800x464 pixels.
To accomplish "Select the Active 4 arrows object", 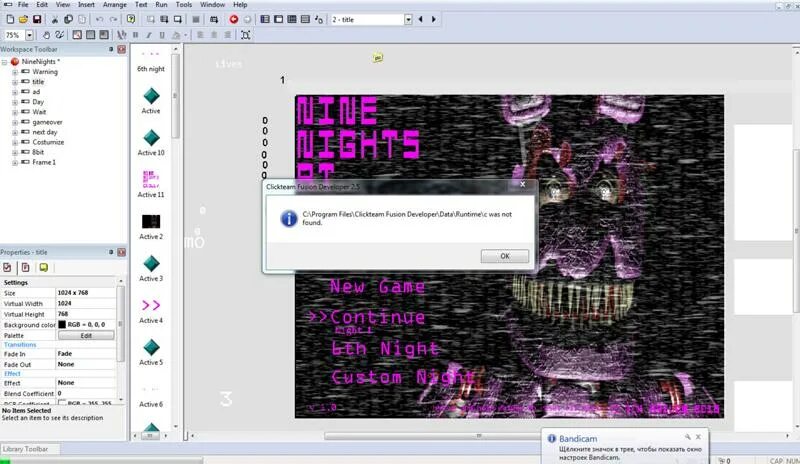I will coord(151,310).
